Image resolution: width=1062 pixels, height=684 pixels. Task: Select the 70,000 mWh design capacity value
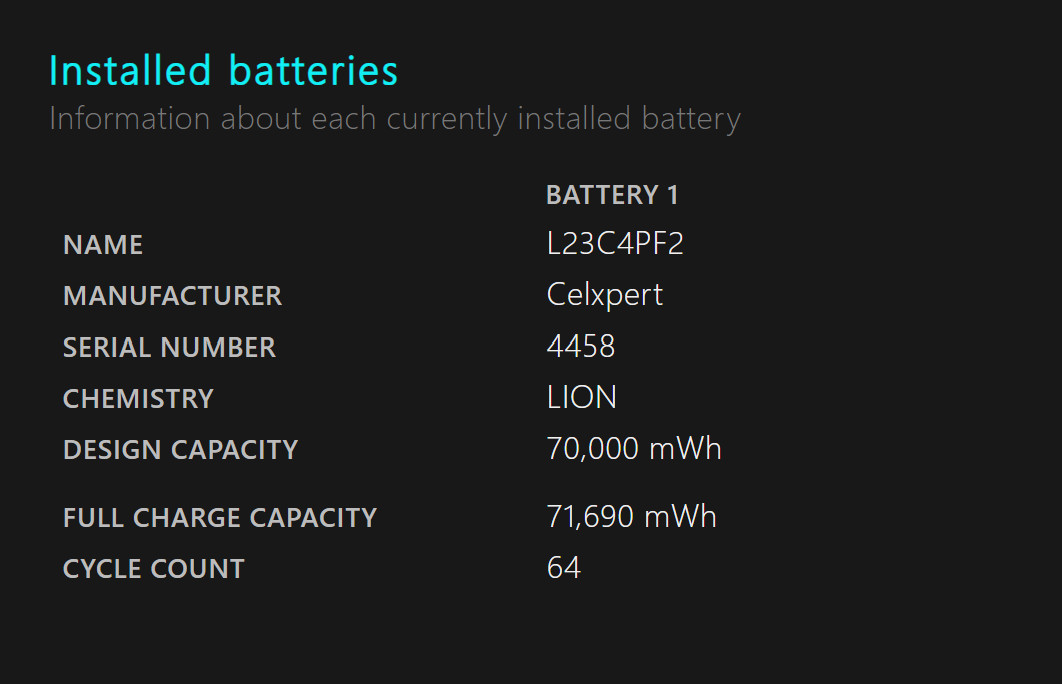point(634,448)
